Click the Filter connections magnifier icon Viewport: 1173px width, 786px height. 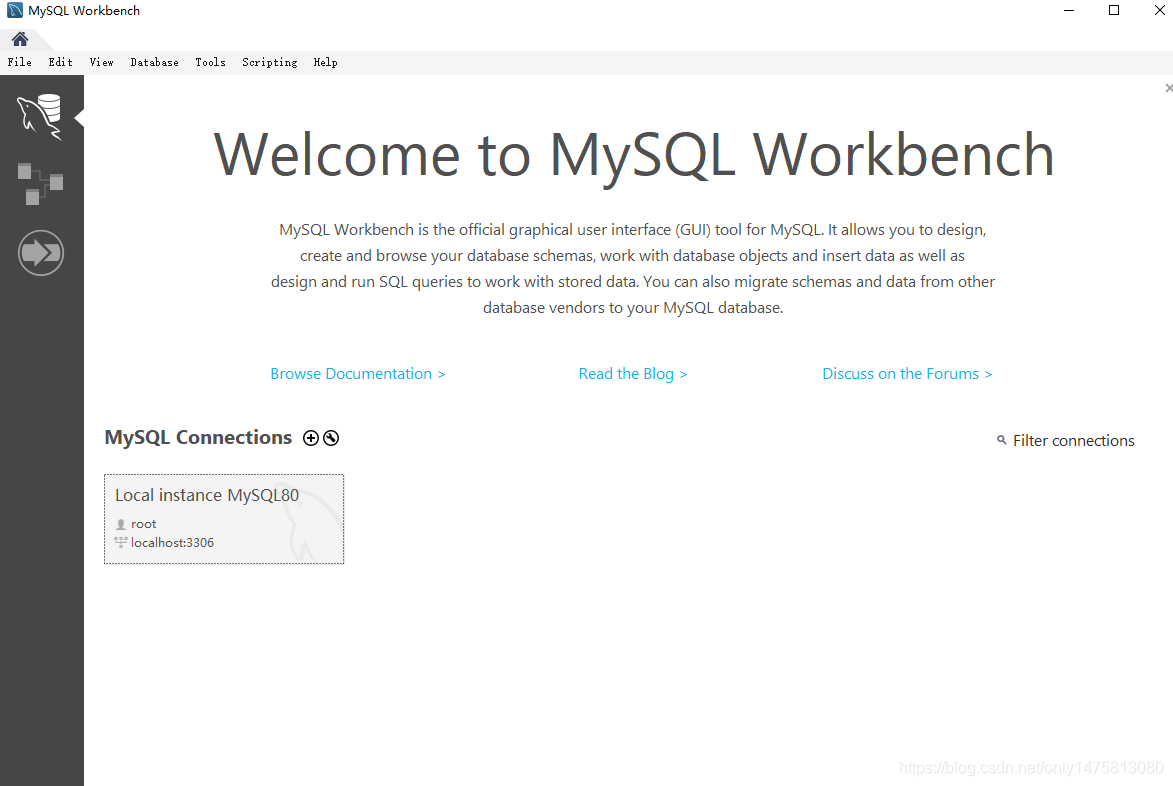[x=1001, y=440]
